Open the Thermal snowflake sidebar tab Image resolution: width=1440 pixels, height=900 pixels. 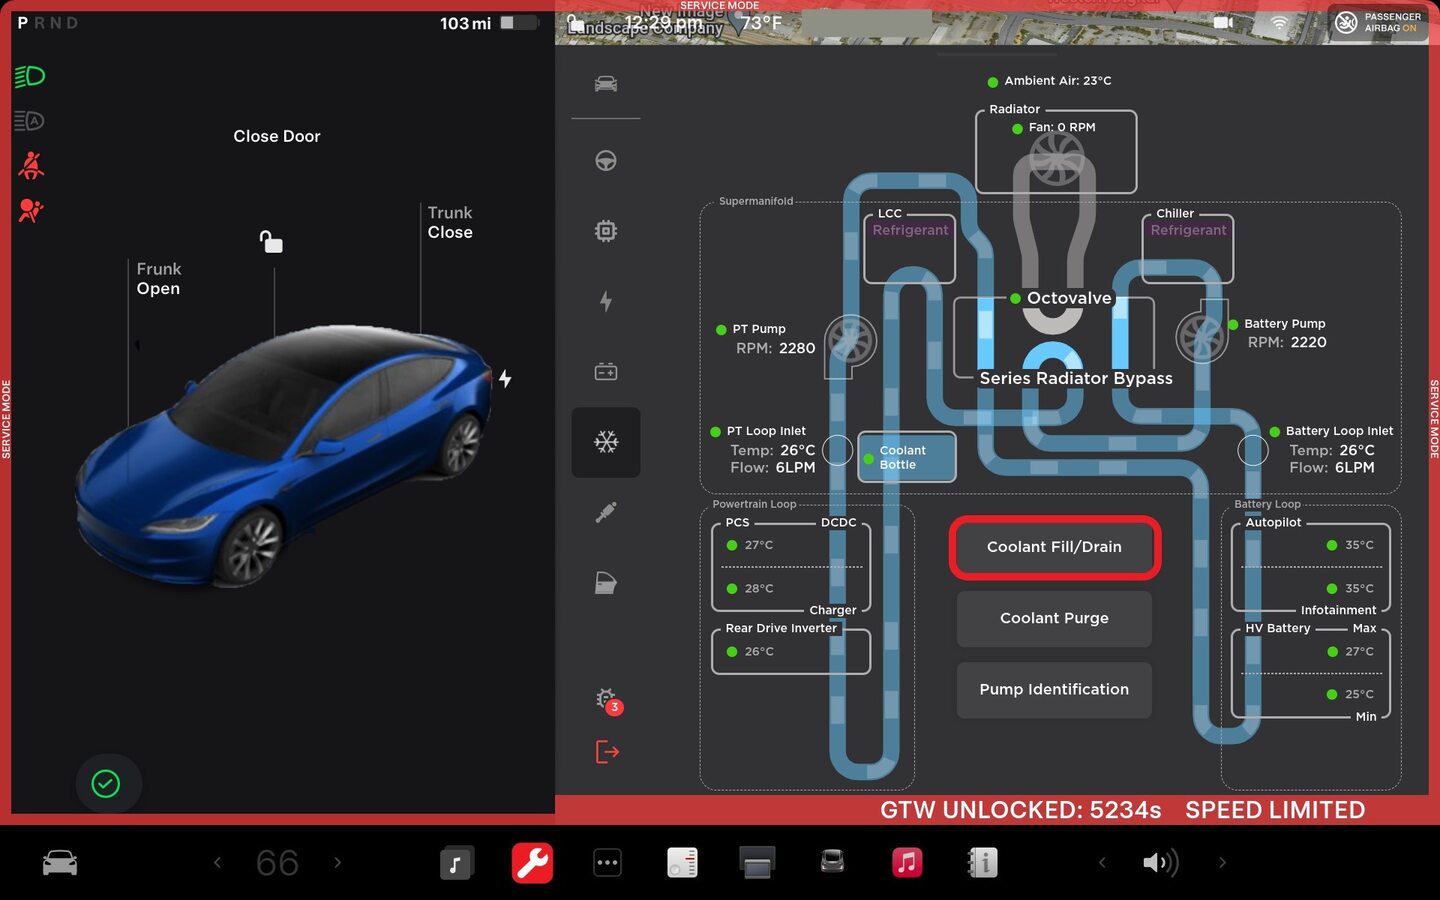(x=606, y=442)
